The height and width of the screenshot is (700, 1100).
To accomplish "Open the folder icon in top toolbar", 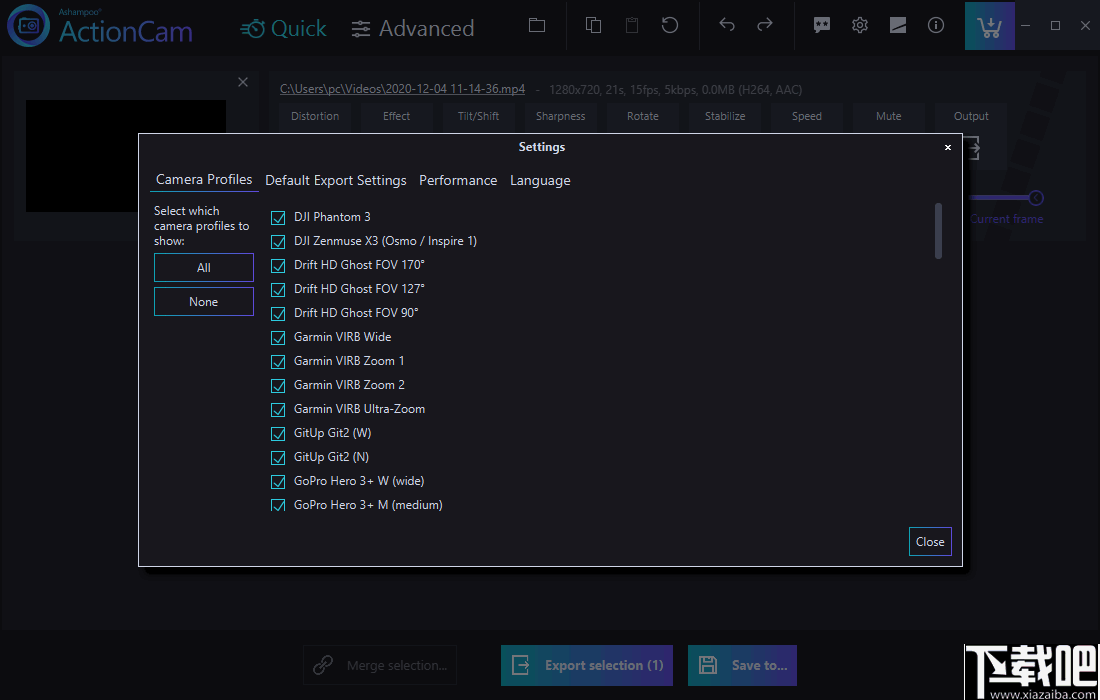I will click(537, 25).
